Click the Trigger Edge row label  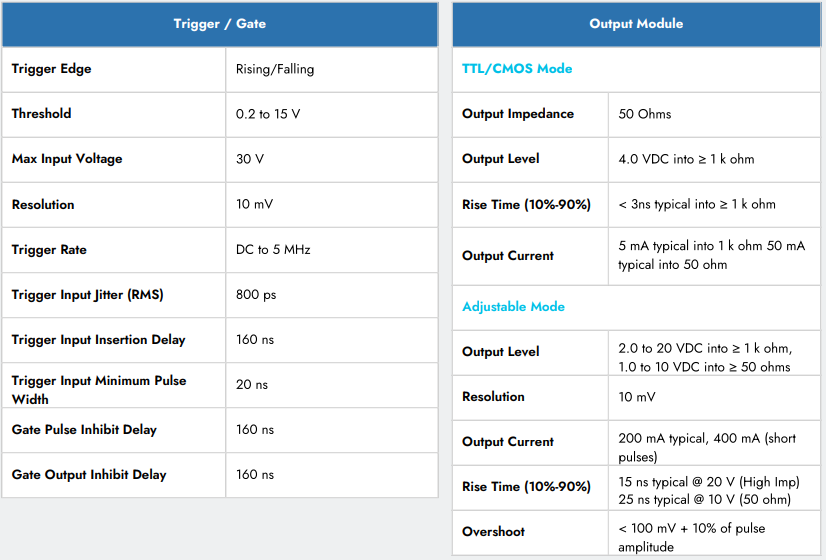[x=51, y=69]
